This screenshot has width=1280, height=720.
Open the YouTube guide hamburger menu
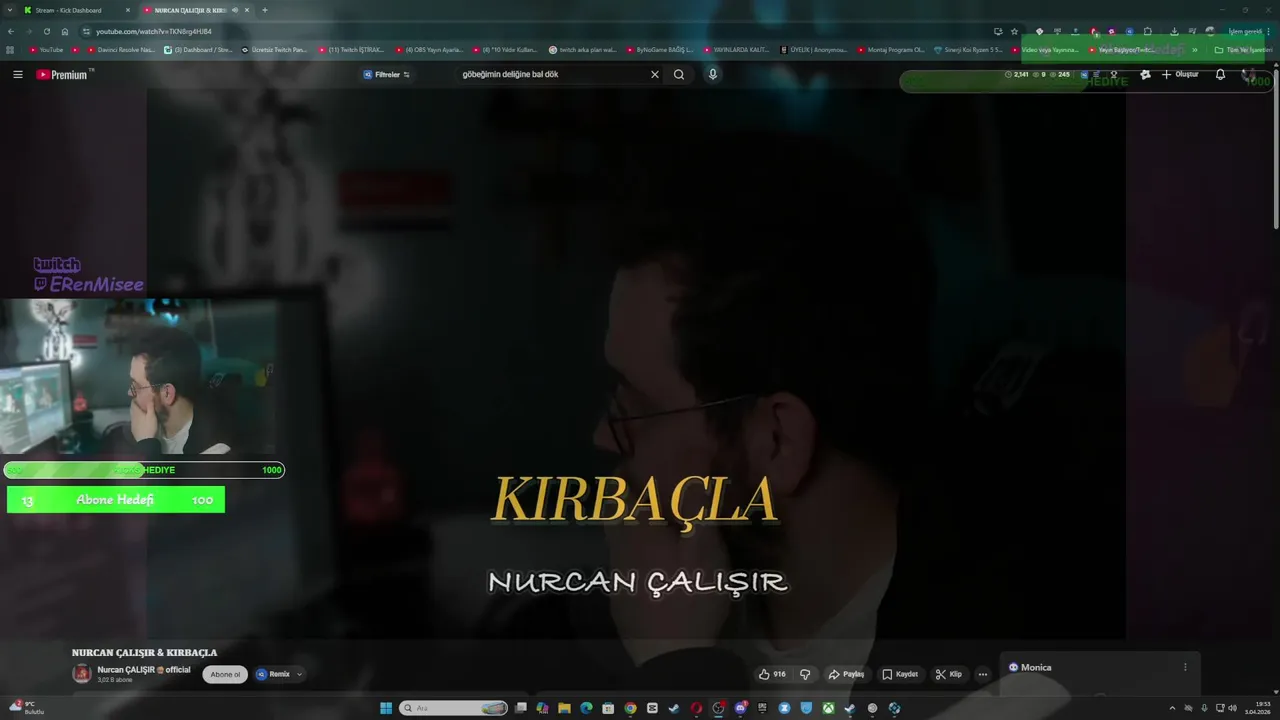tap(17, 74)
